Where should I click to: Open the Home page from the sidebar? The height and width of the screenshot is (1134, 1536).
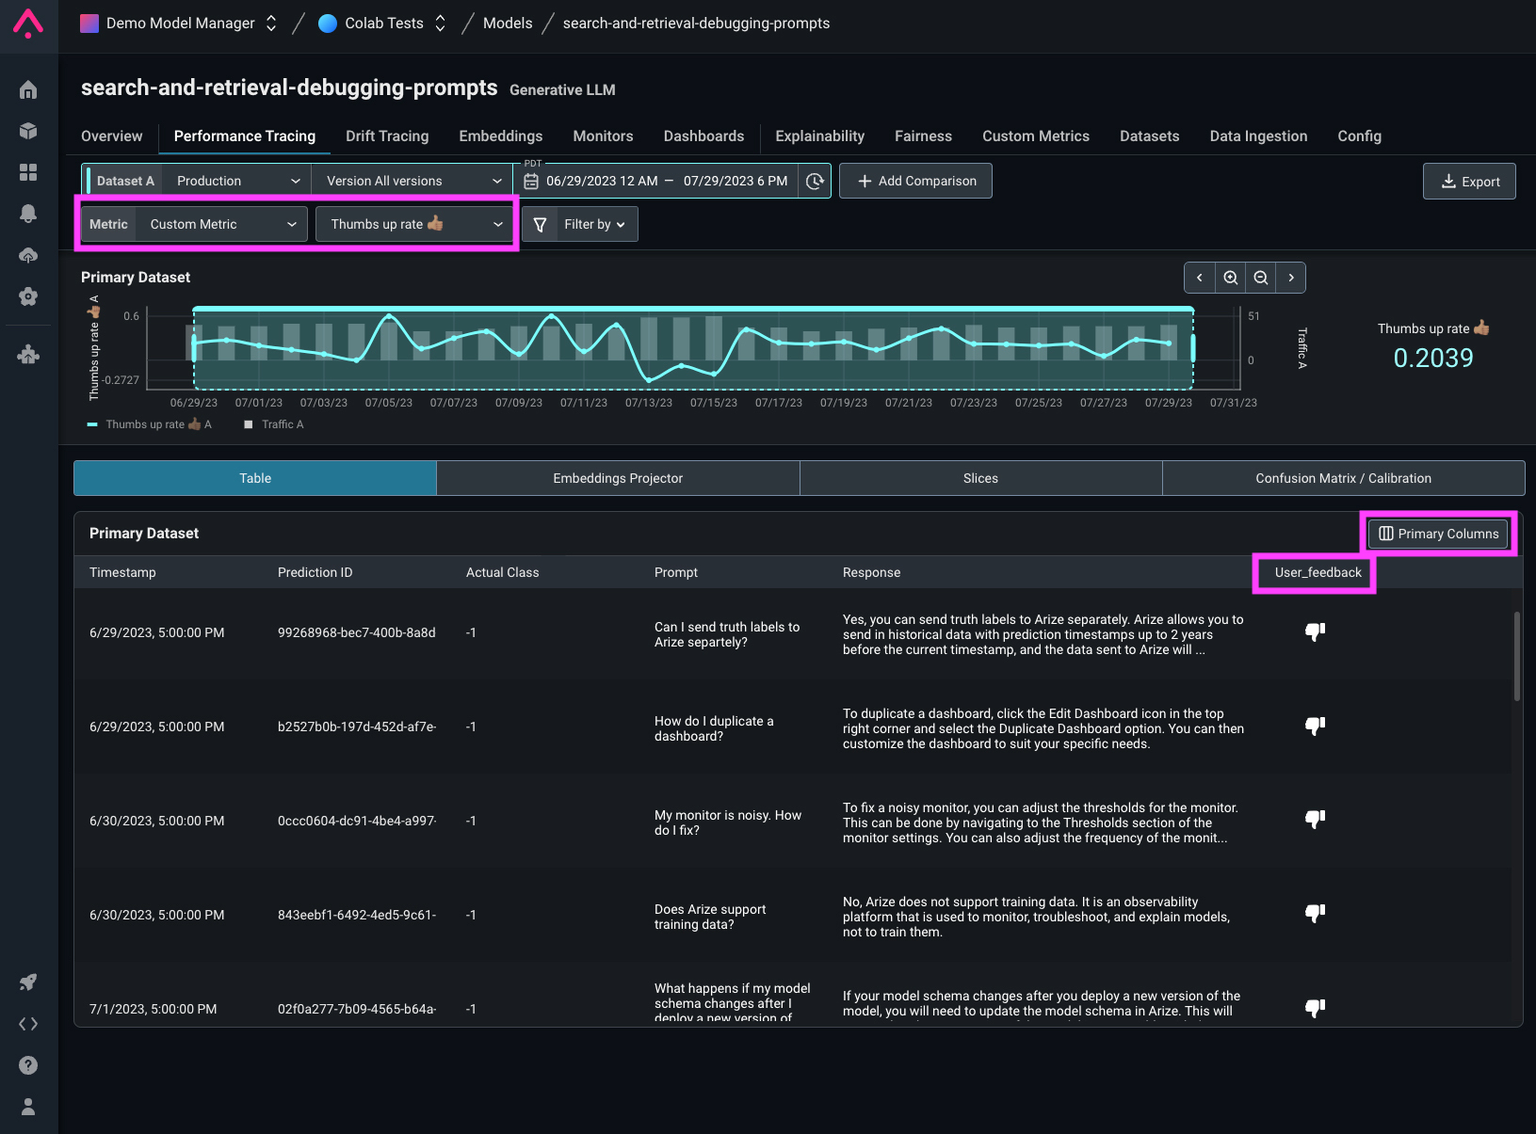(28, 89)
